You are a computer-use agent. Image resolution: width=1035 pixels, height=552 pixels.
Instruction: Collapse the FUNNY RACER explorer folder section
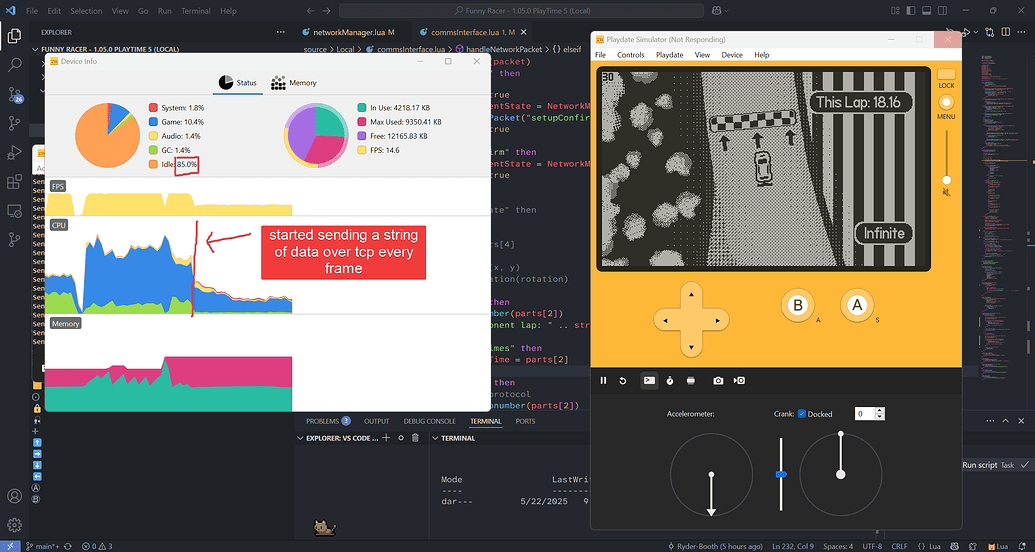36,49
